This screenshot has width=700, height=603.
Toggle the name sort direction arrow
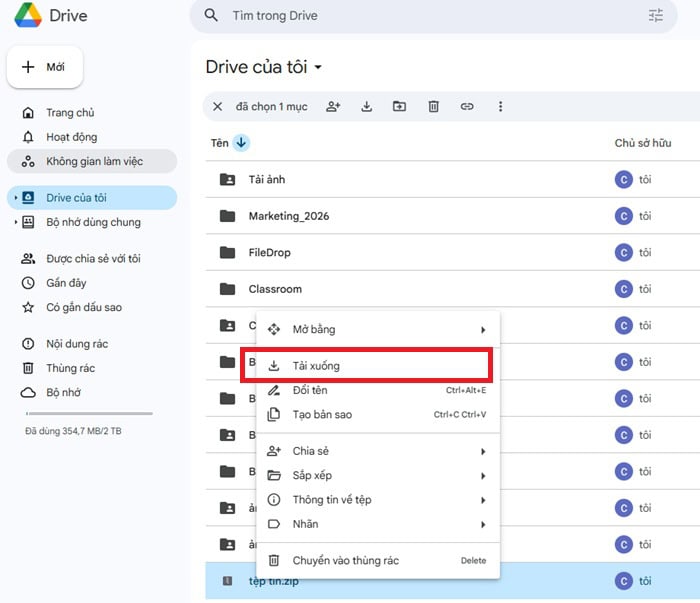pos(242,143)
